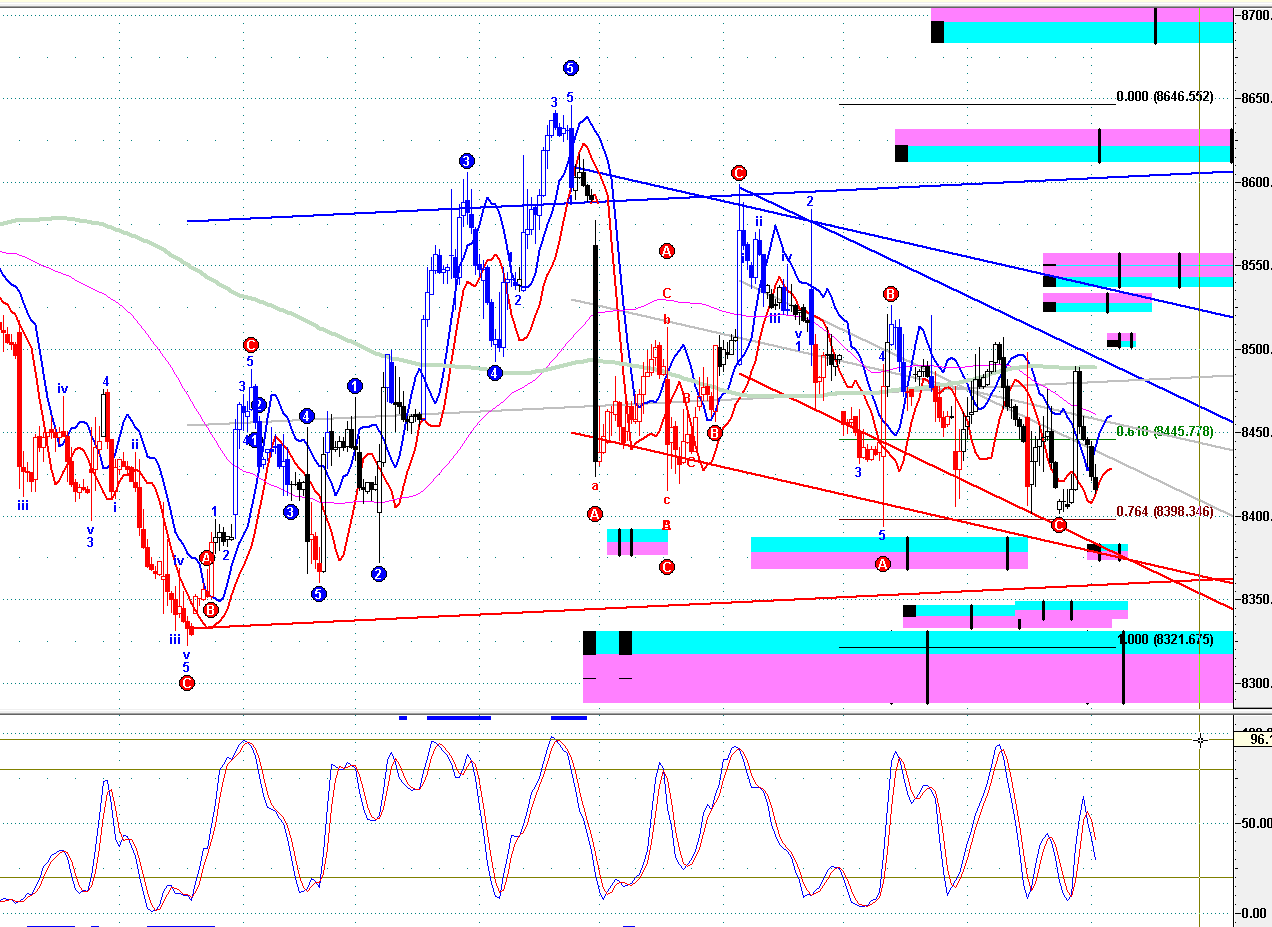
Task: Click the red circled C at bottom-left low
Action: pos(186,683)
